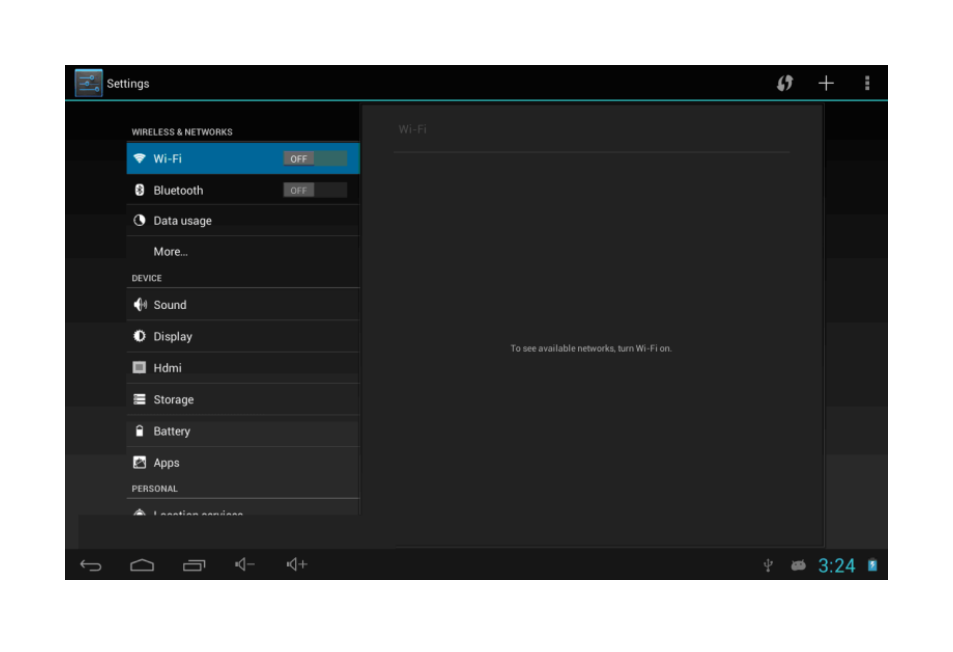Click the 'DEVICE' section header
The height and width of the screenshot is (652, 953).
[146, 278]
